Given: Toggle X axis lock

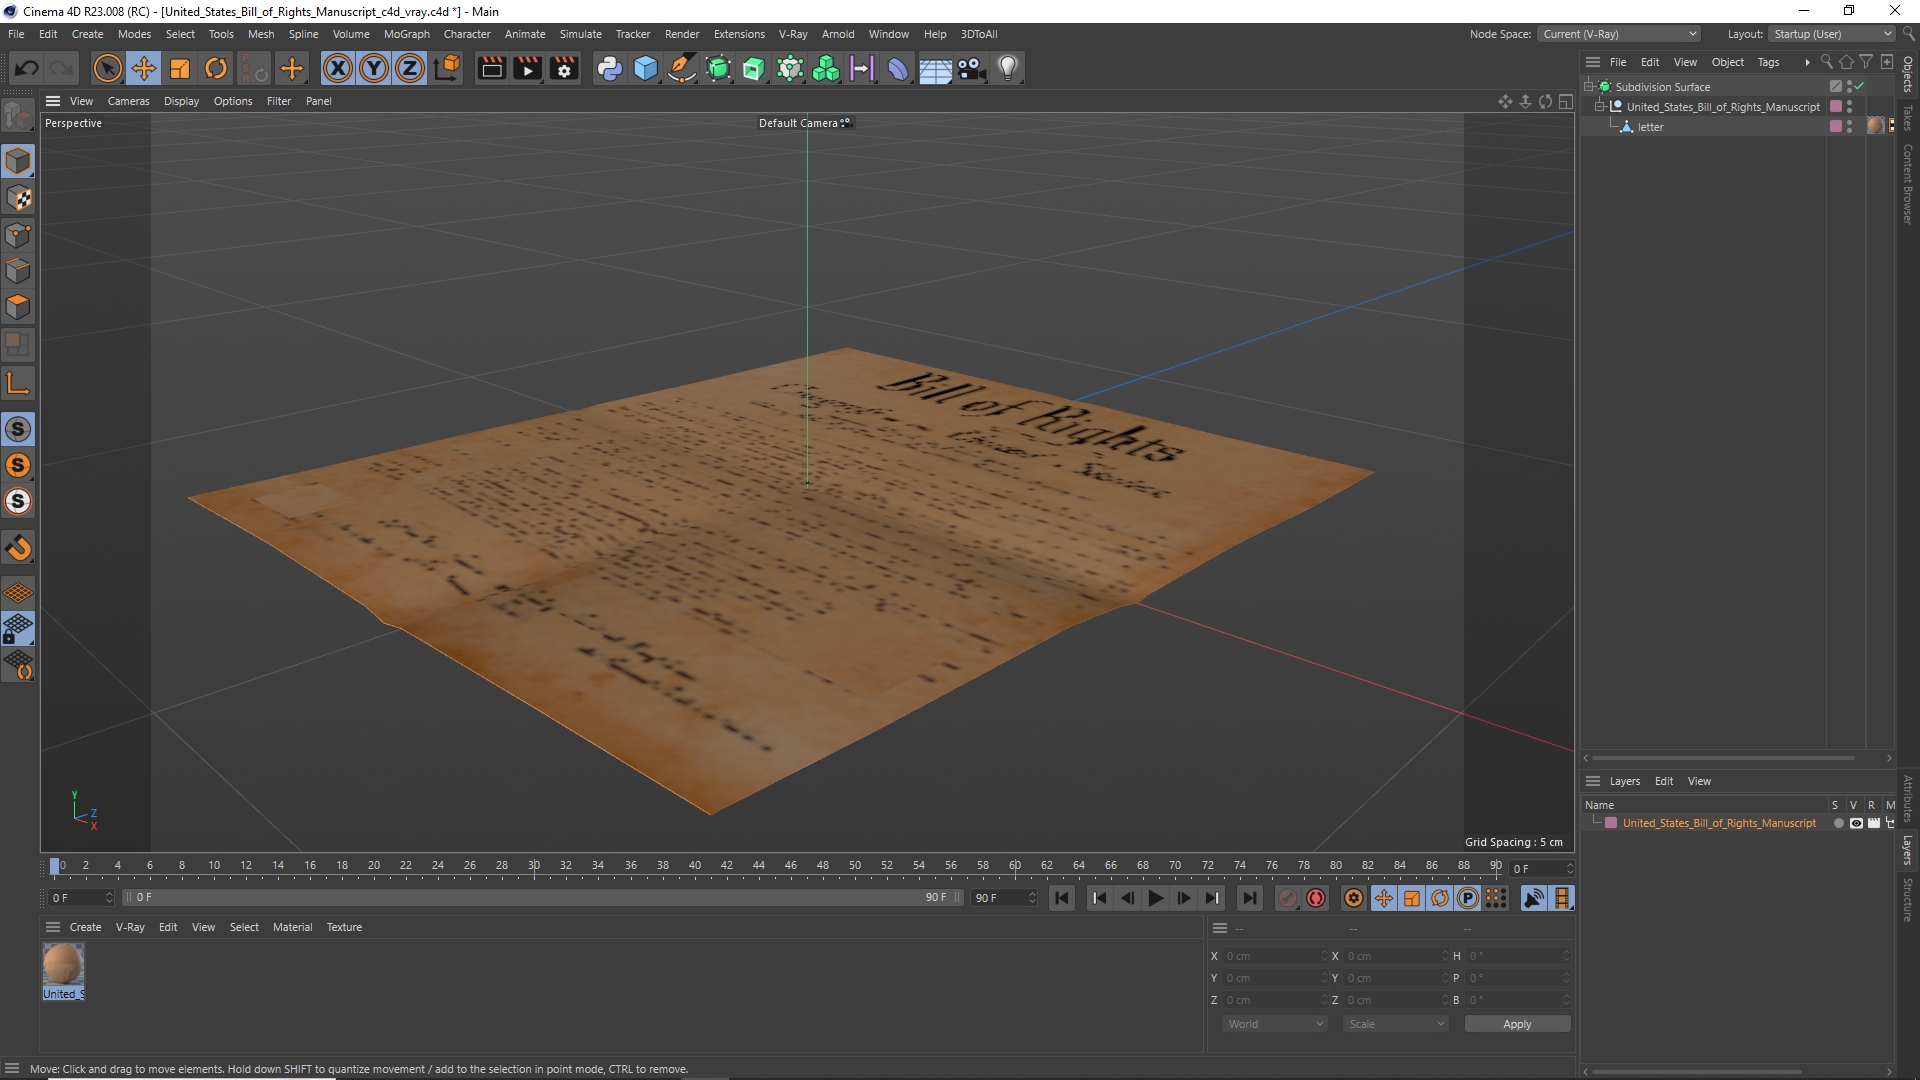Looking at the screenshot, I should click(x=338, y=68).
